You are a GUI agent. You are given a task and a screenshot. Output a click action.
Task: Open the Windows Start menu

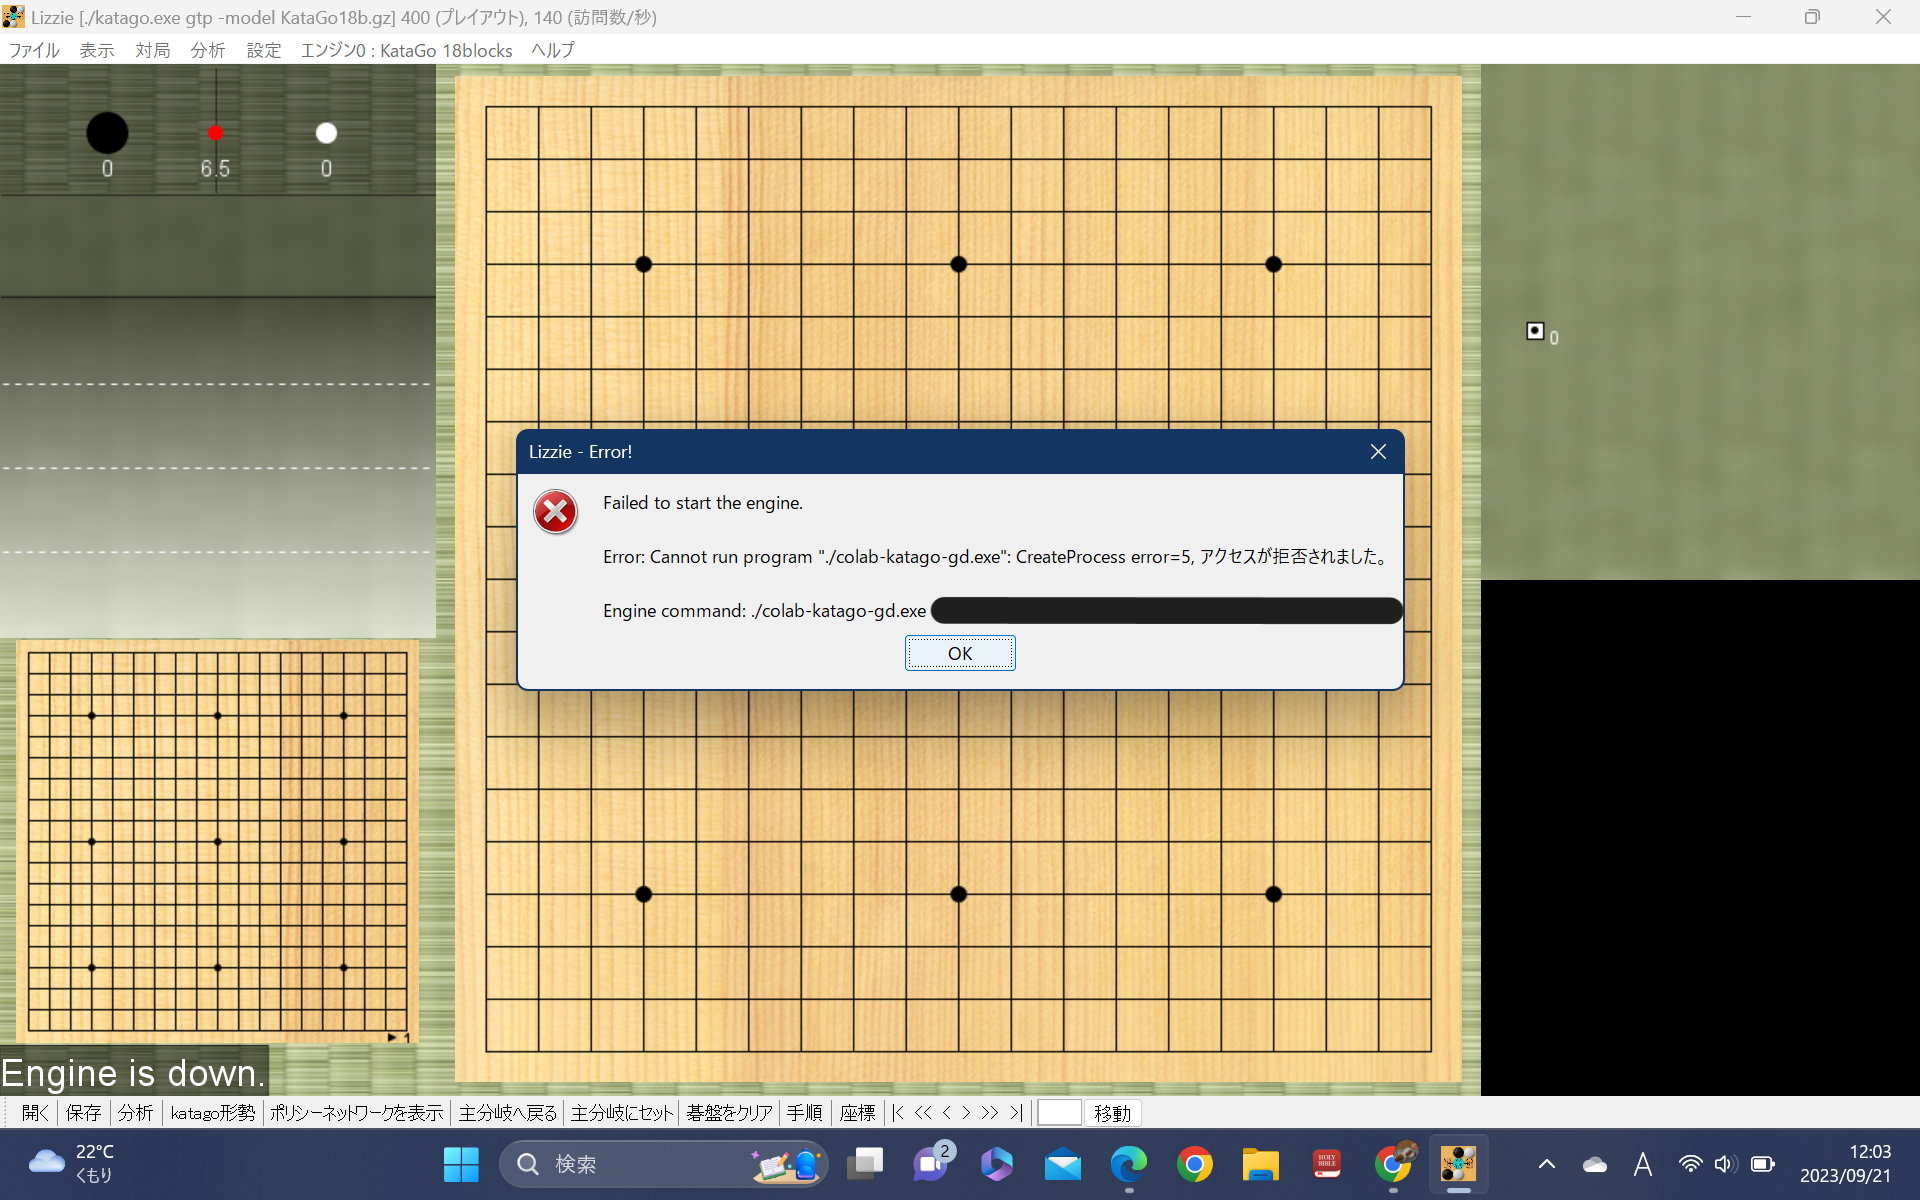pos(461,1164)
